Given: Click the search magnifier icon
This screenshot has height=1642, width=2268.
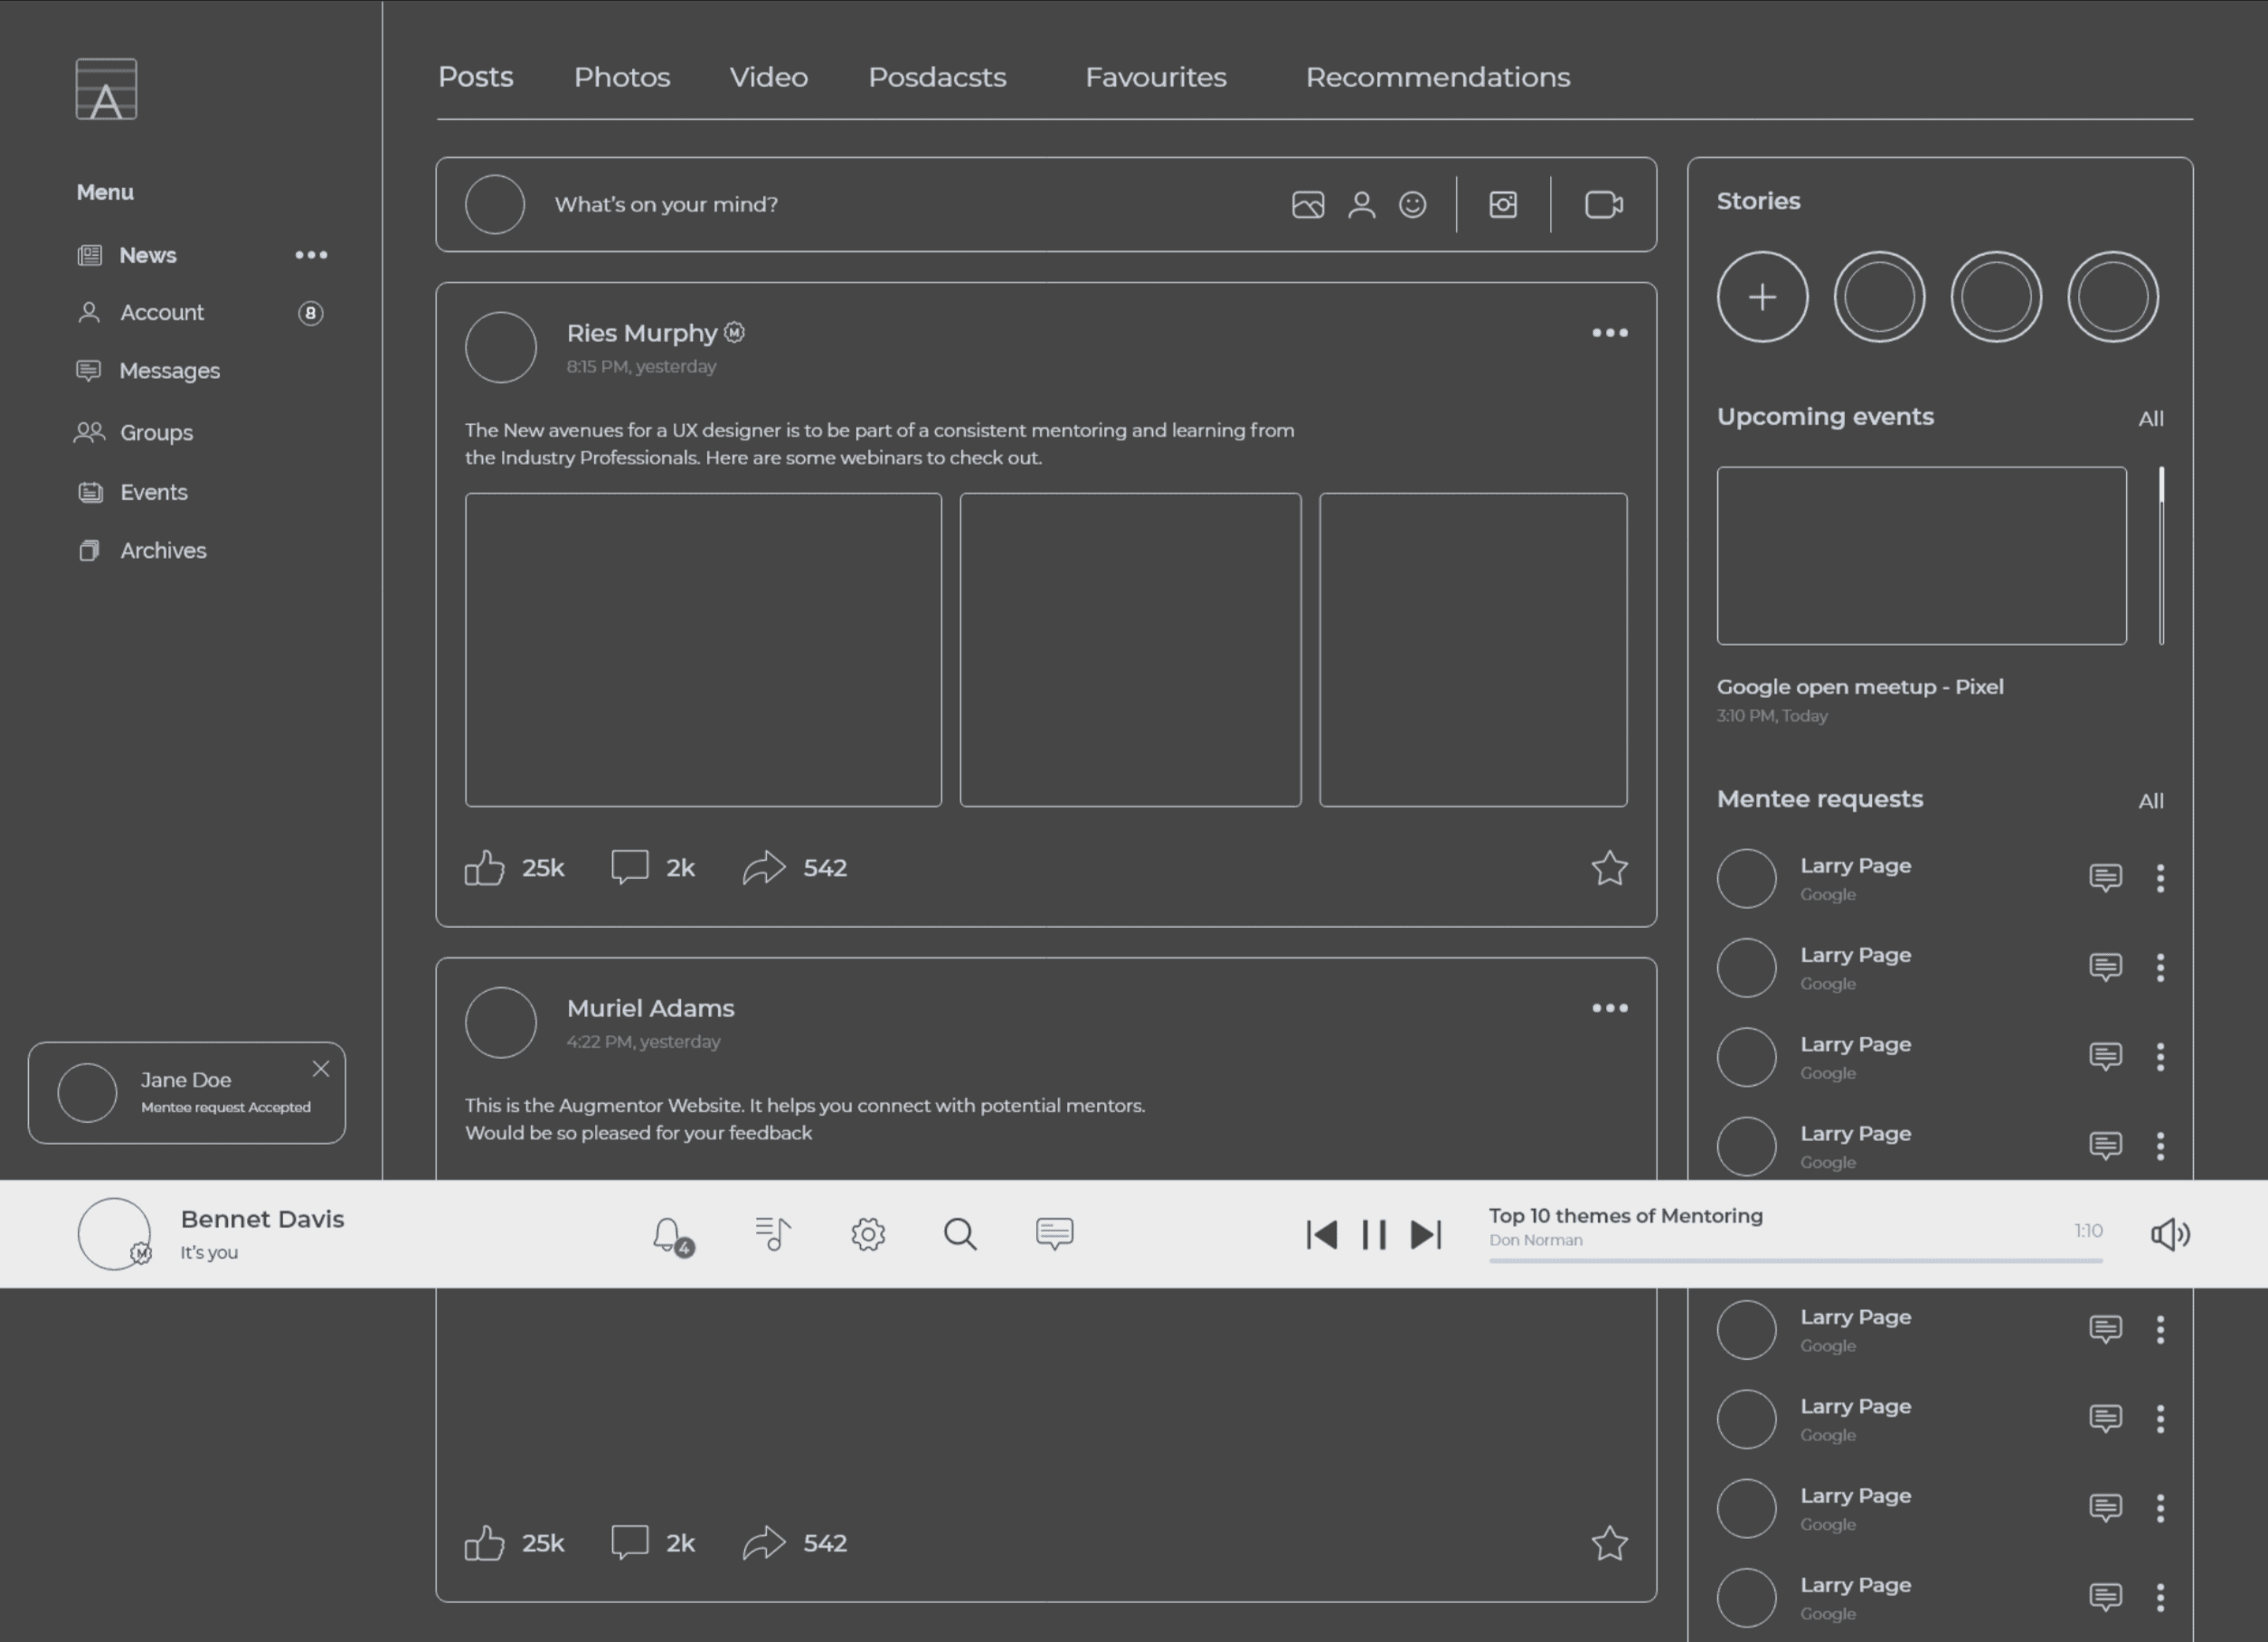Looking at the screenshot, I should pos(960,1234).
